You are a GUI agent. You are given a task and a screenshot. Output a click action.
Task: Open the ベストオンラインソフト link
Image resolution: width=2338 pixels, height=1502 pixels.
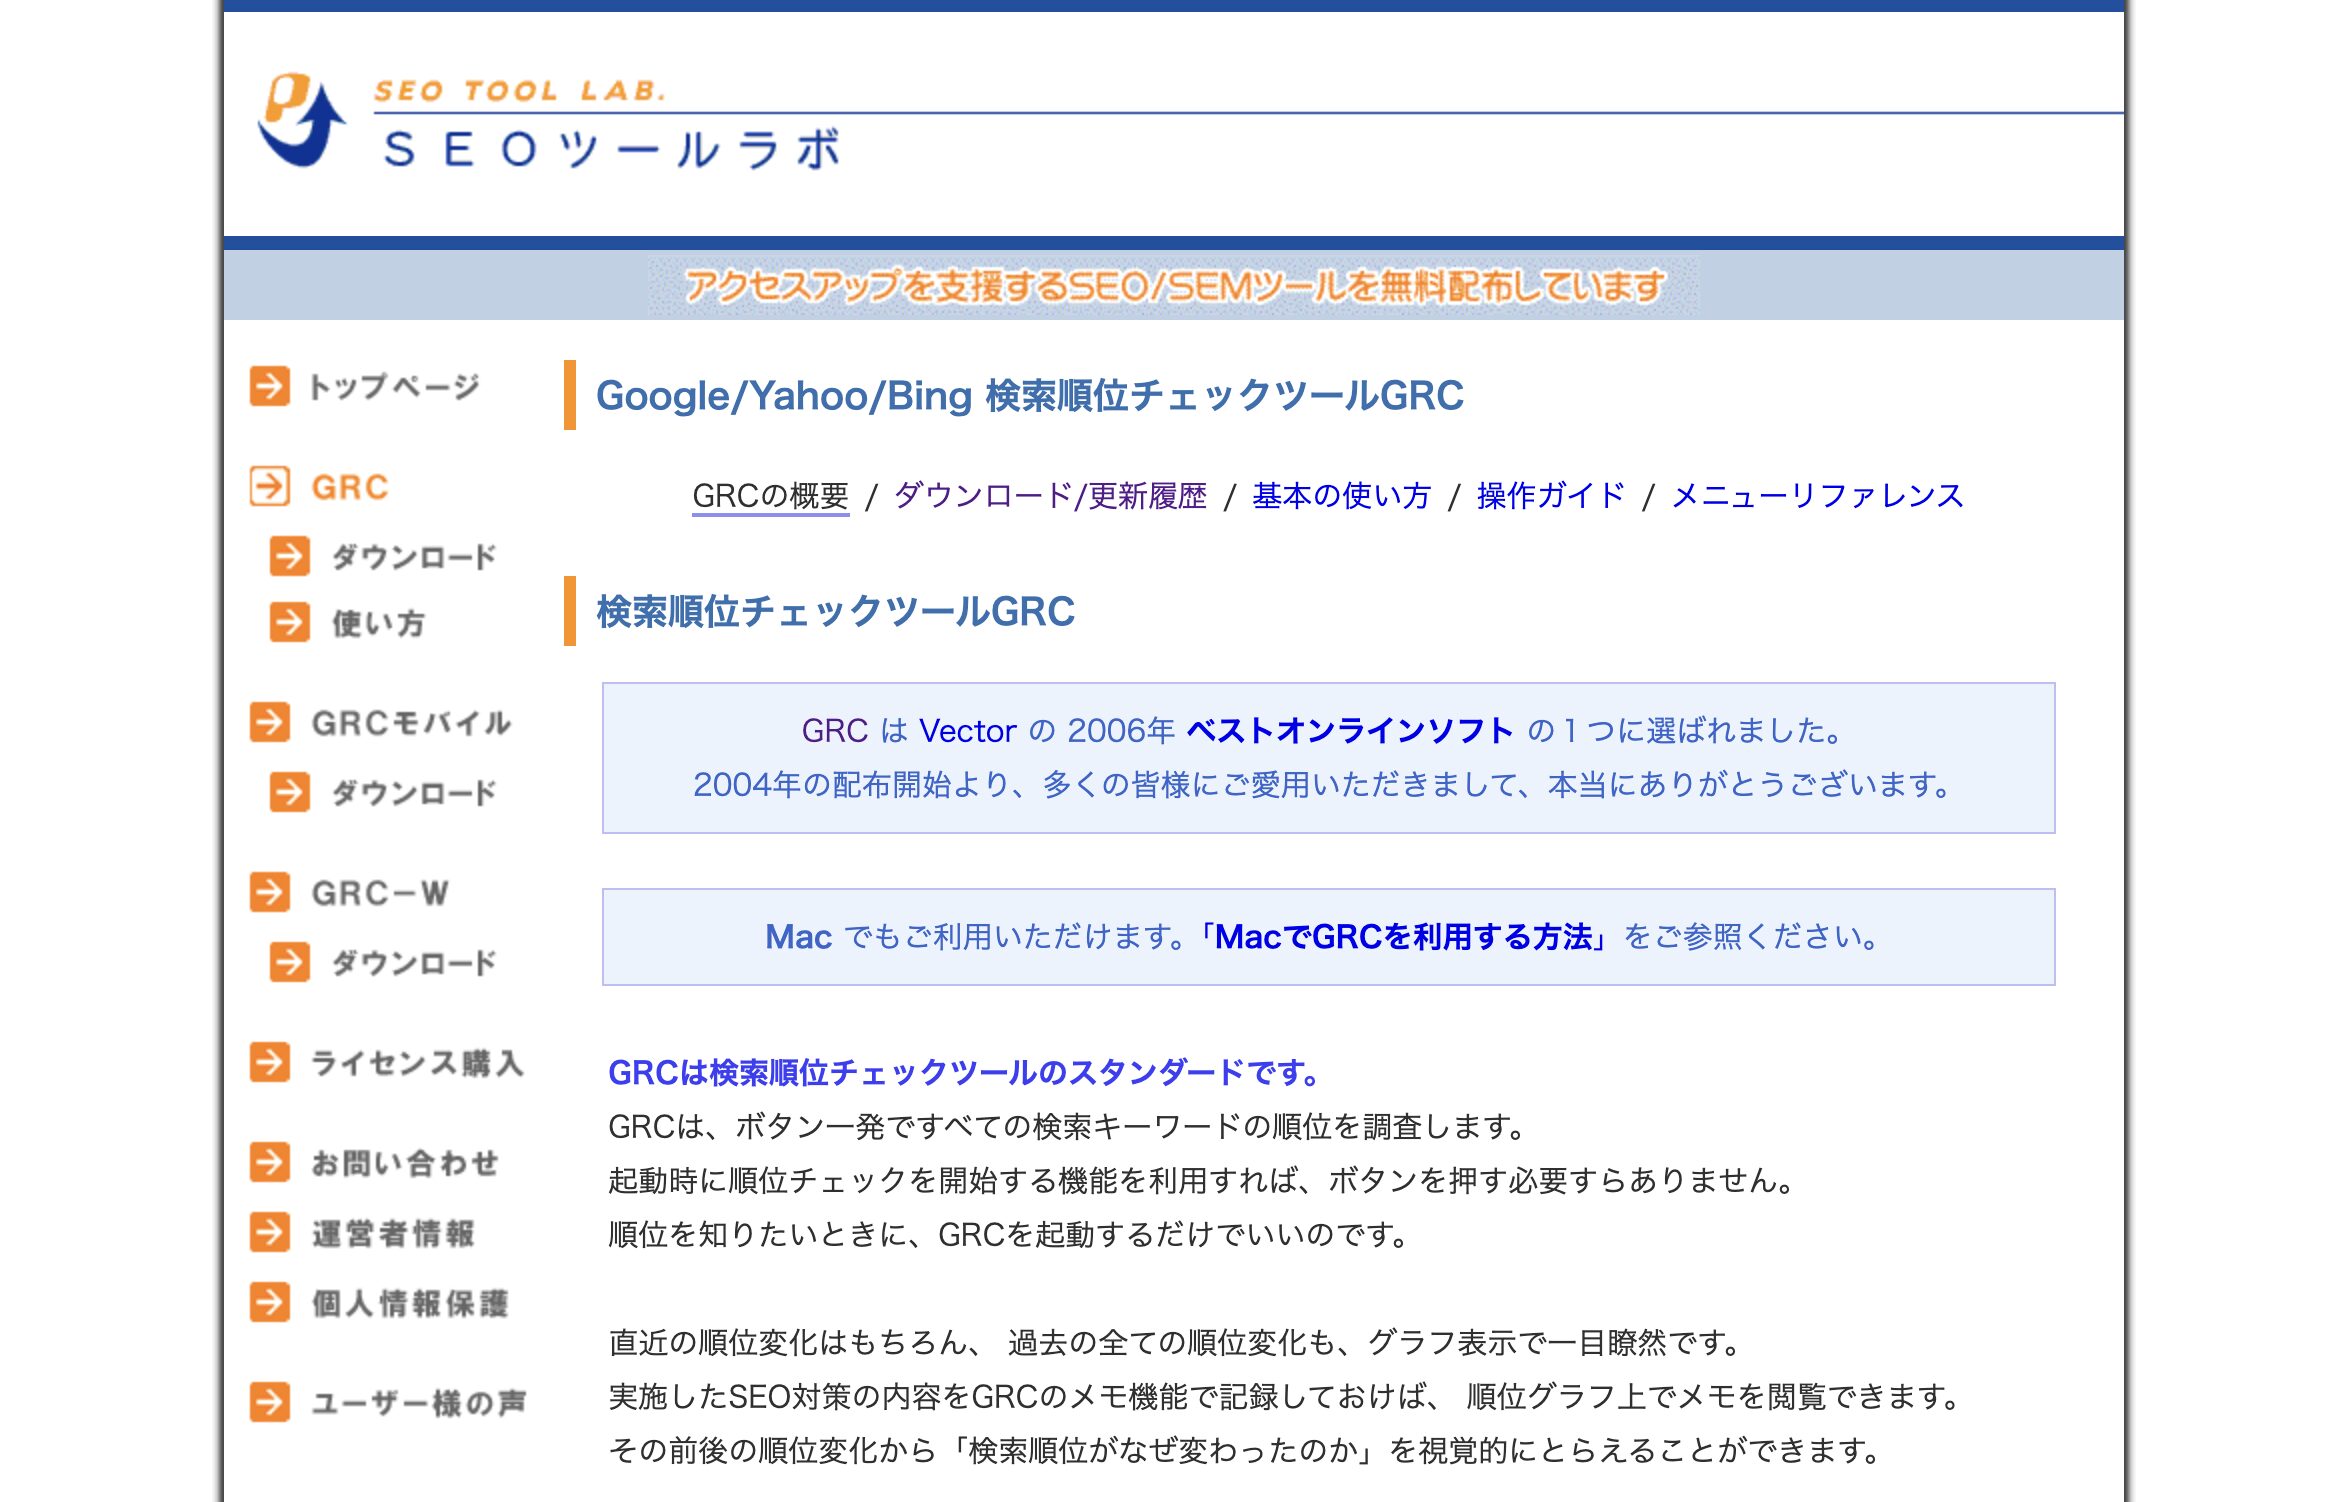coord(1349,731)
